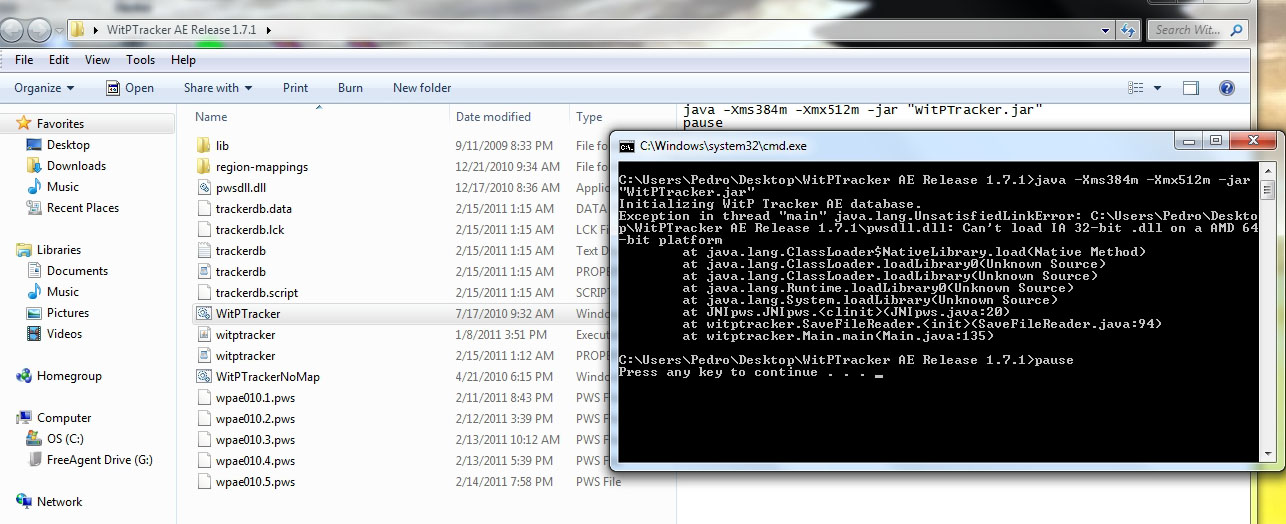Select the wpae010.4.pws file
The height and width of the screenshot is (524, 1286).
pos(255,461)
